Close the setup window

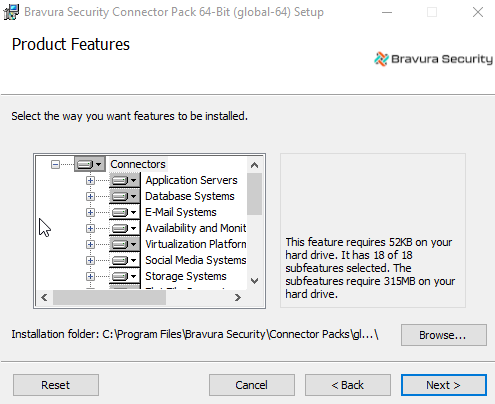(478, 12)
